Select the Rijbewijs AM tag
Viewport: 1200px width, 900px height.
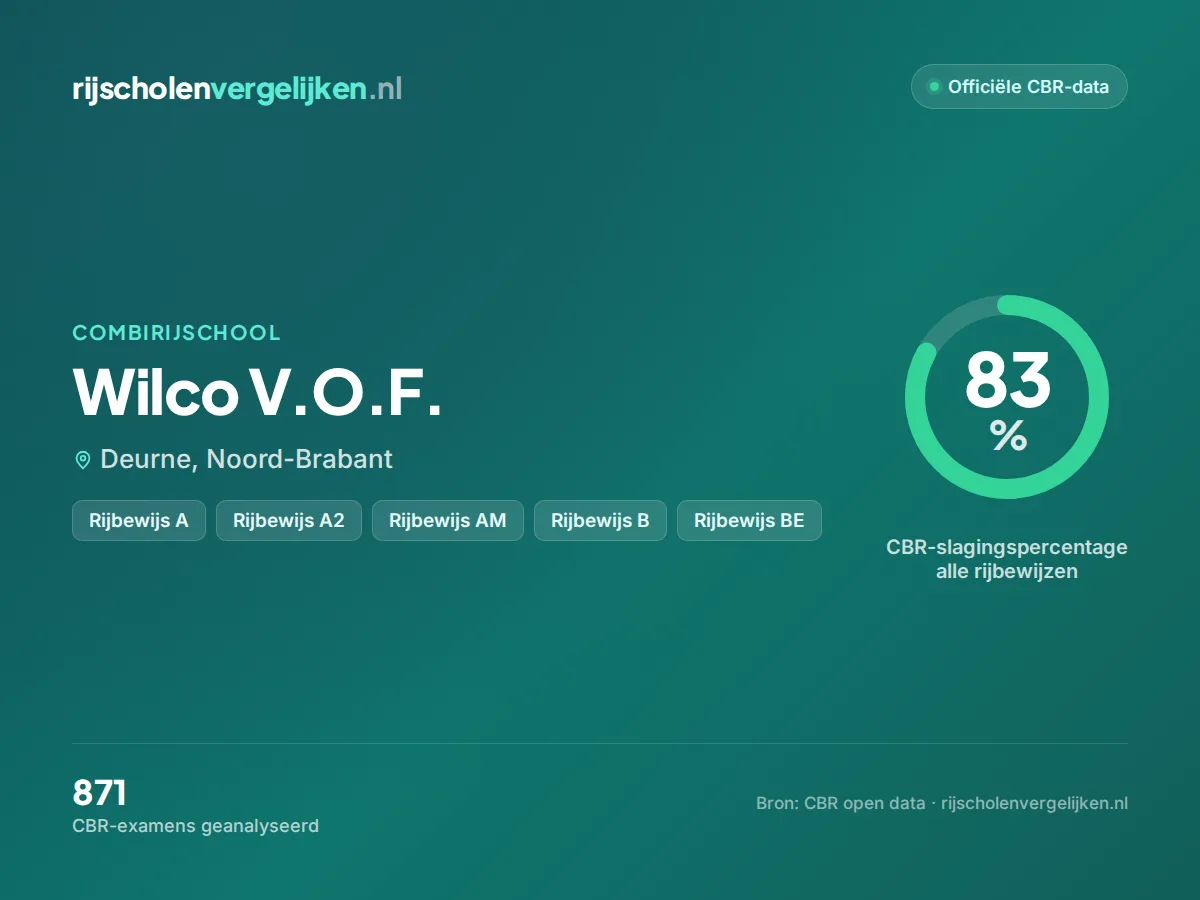448,521
